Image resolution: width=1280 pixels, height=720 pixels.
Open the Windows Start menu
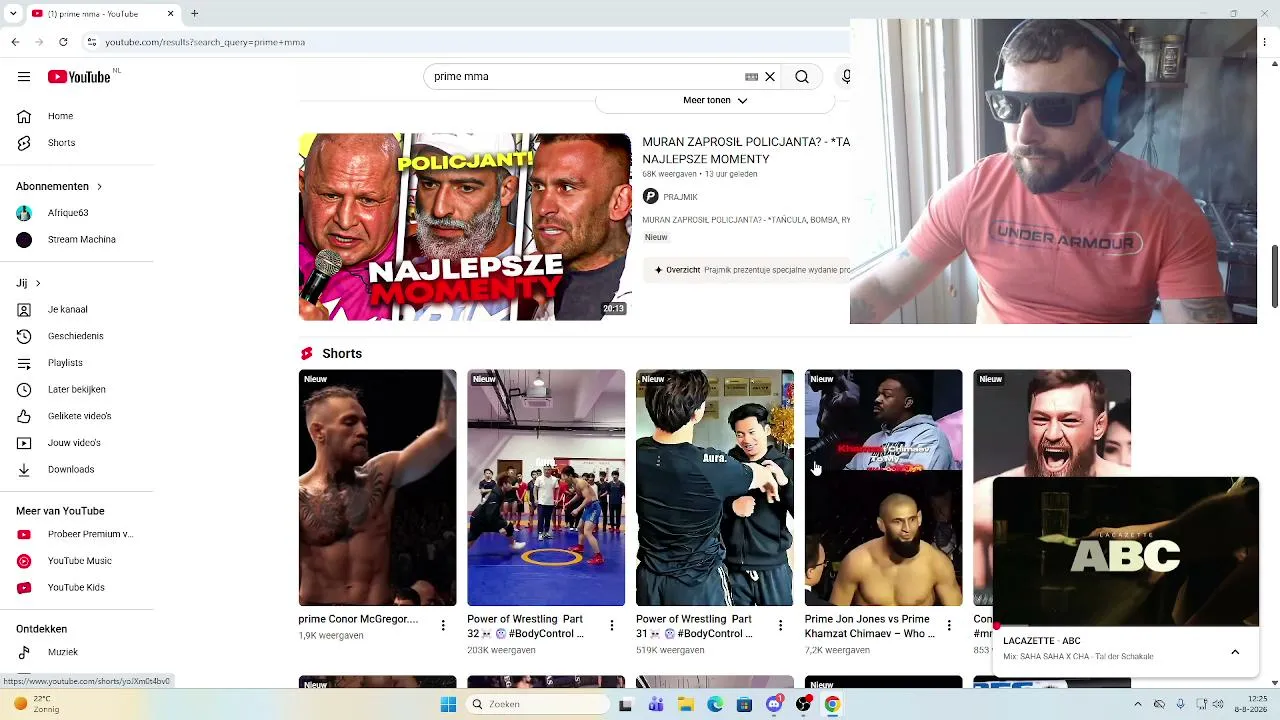pos(448,704)
